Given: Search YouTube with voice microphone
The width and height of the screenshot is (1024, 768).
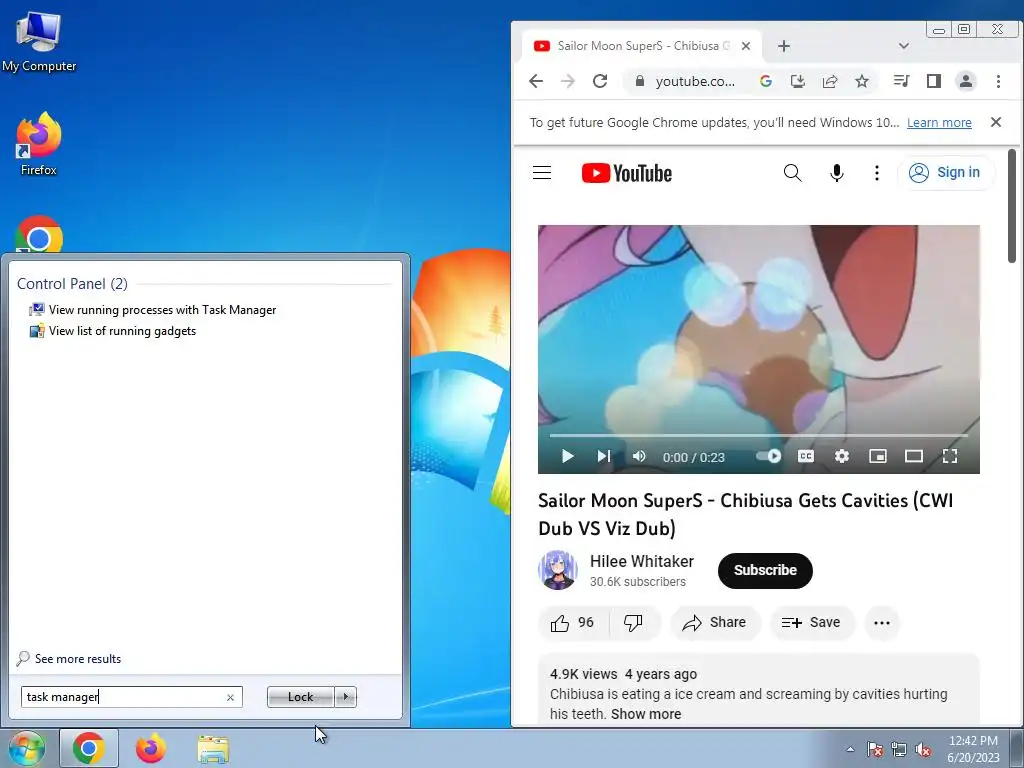Looking at the screenshot, I should coord(837,172).
